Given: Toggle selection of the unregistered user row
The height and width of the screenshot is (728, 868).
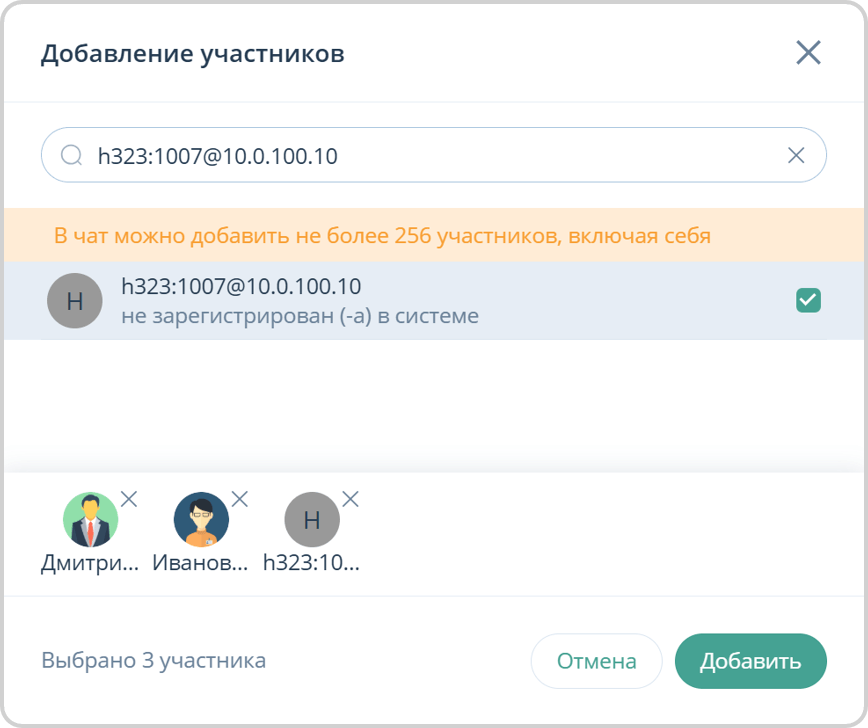Looking at the screenshot, I should pyautogui.click(x=400, y=300).
